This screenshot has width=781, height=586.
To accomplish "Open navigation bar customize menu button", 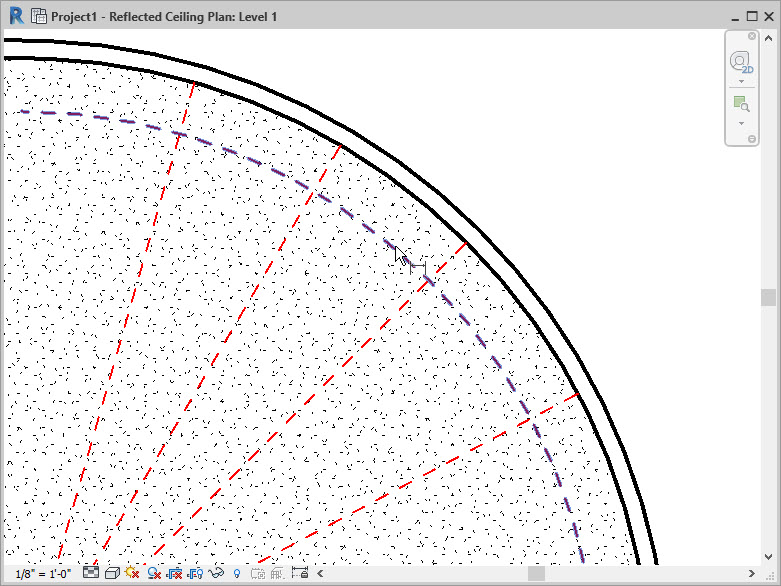I will [752, 139].
